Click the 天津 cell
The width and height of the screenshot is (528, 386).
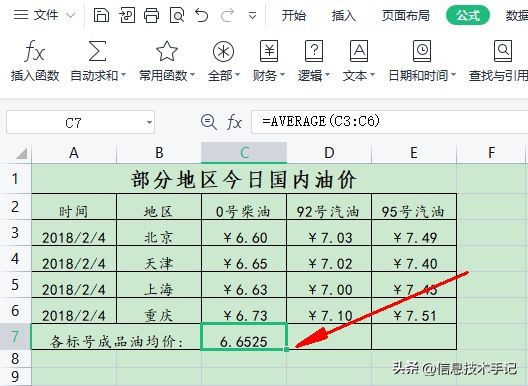point(159,259)
